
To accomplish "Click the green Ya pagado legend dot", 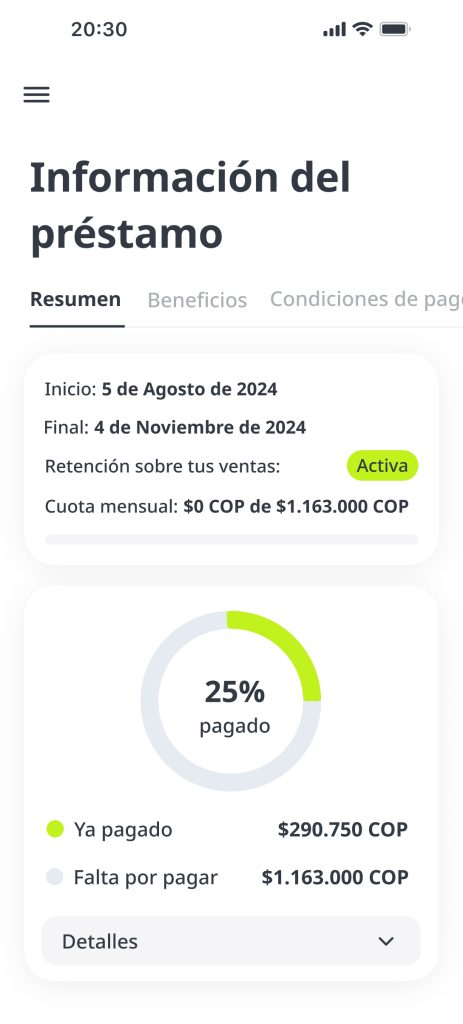I will point(56,829).
